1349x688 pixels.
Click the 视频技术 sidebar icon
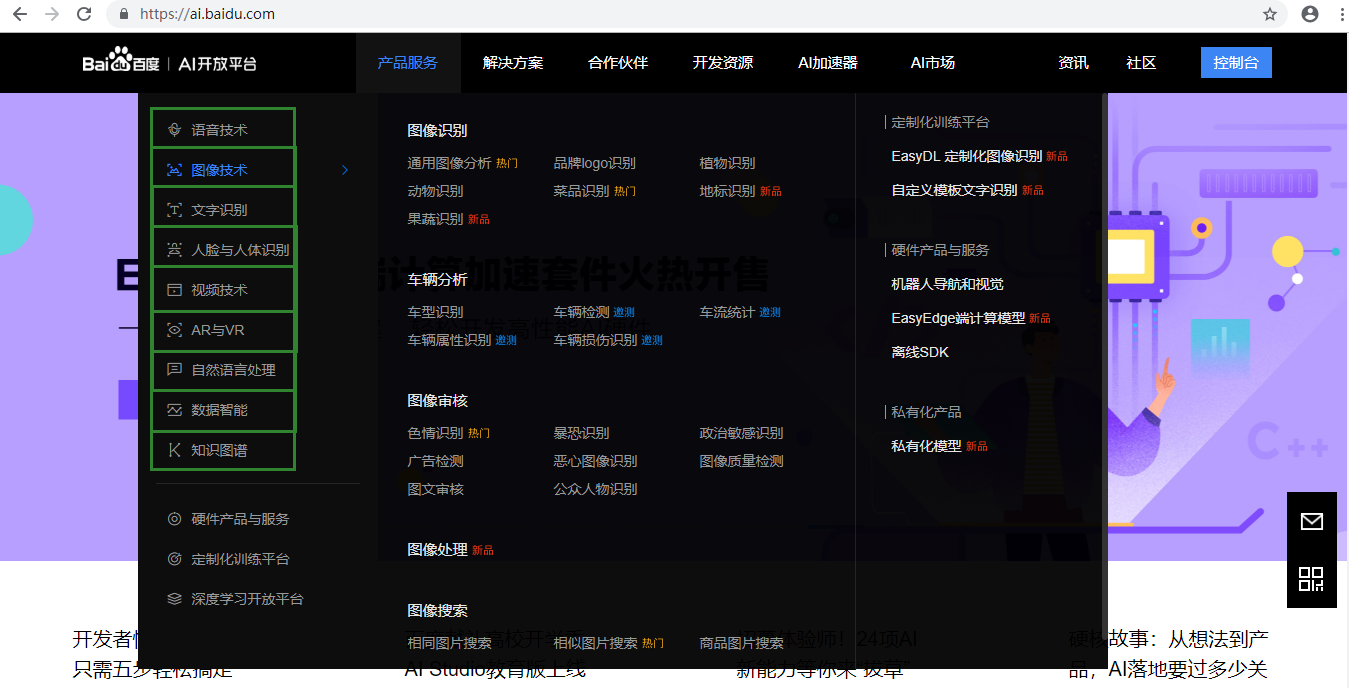pyautogui.click(x=174, y=290)
